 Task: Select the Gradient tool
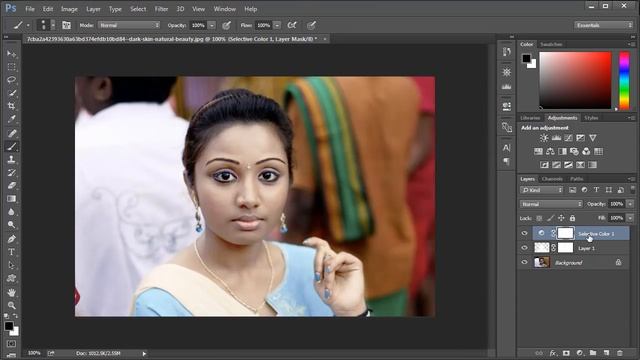11,198
